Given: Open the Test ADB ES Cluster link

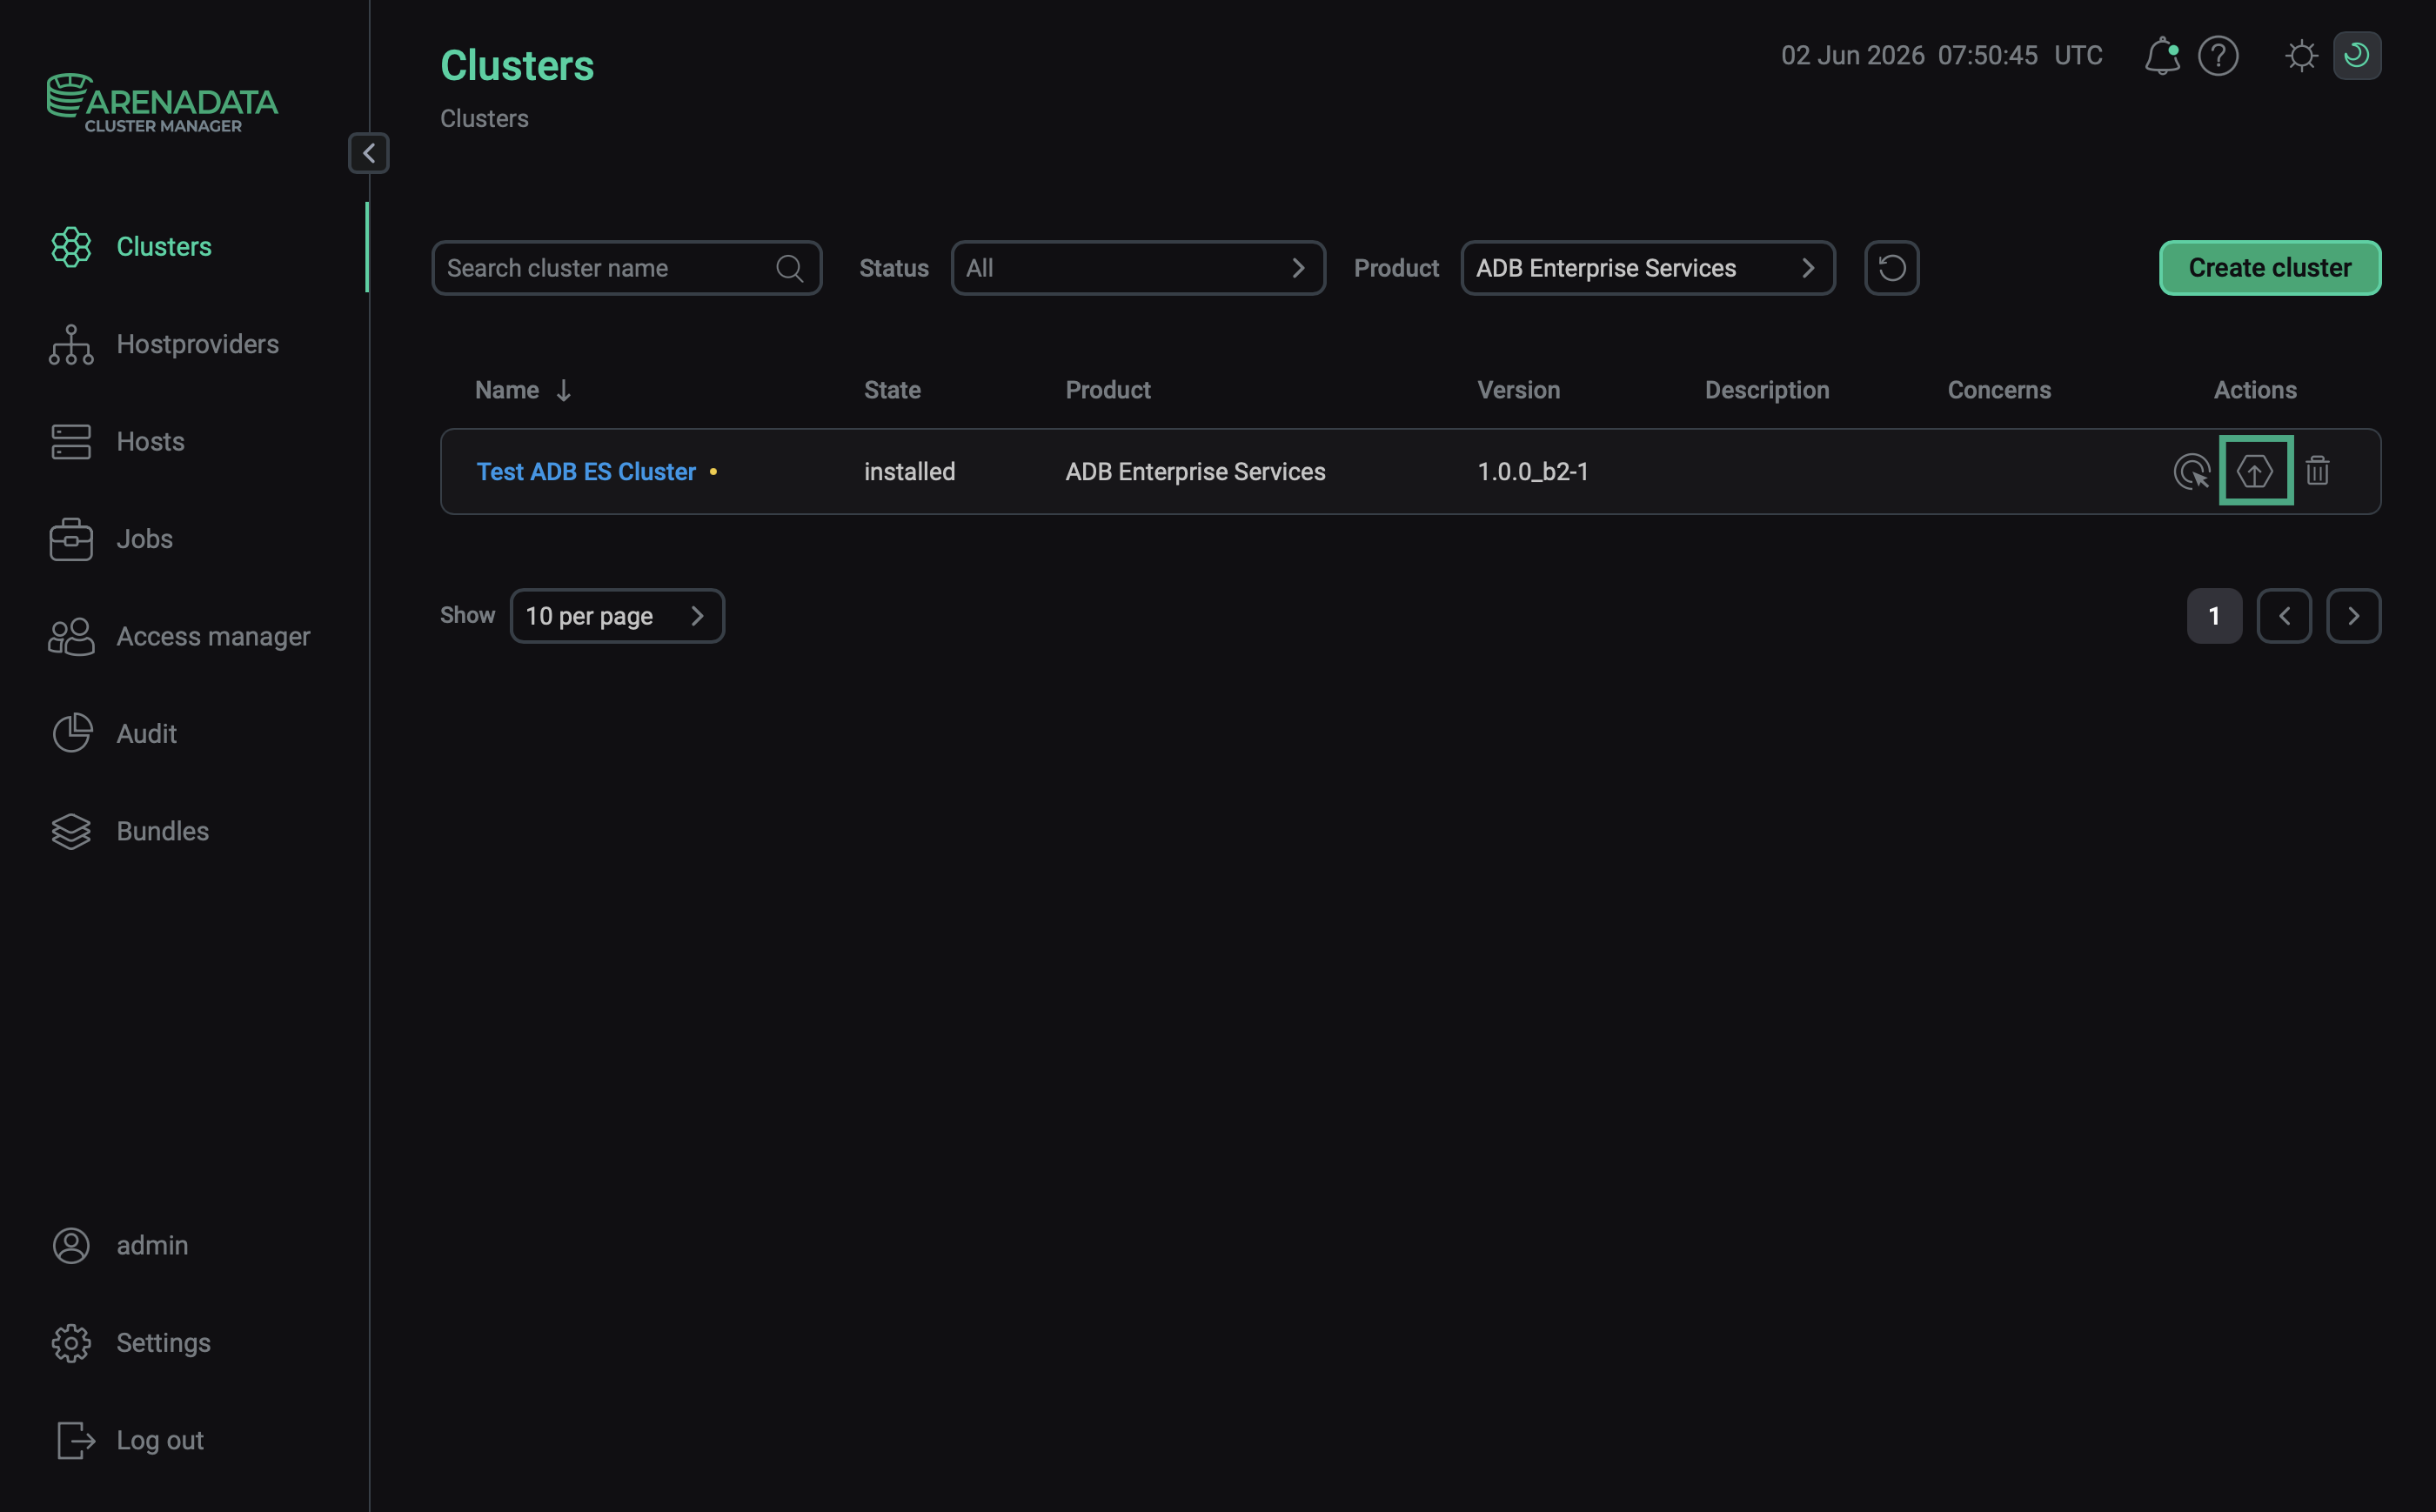Looking at the screenshot, I should coord(586,471).
